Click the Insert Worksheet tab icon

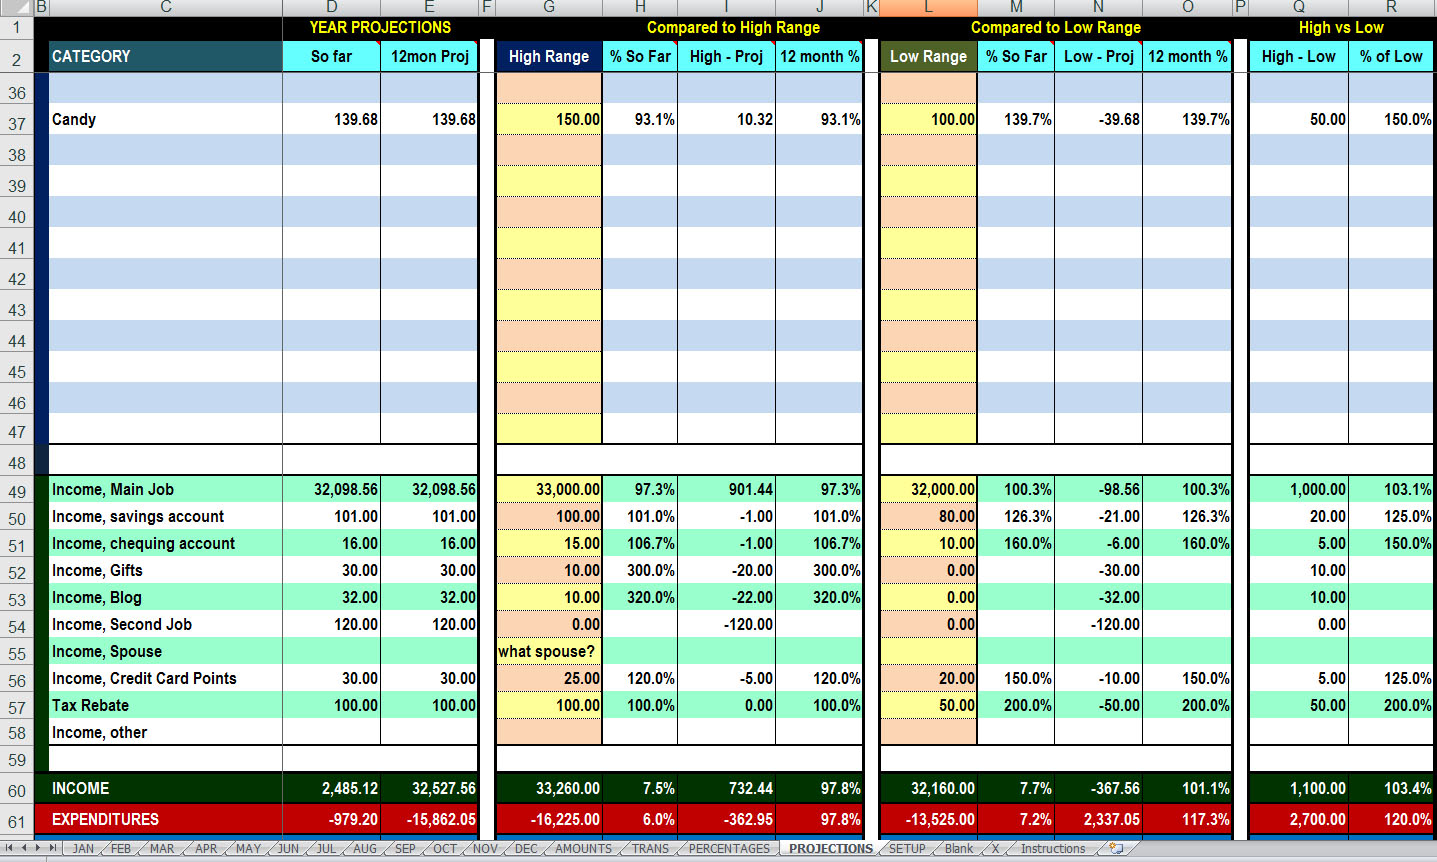[x=1116, y=848]
